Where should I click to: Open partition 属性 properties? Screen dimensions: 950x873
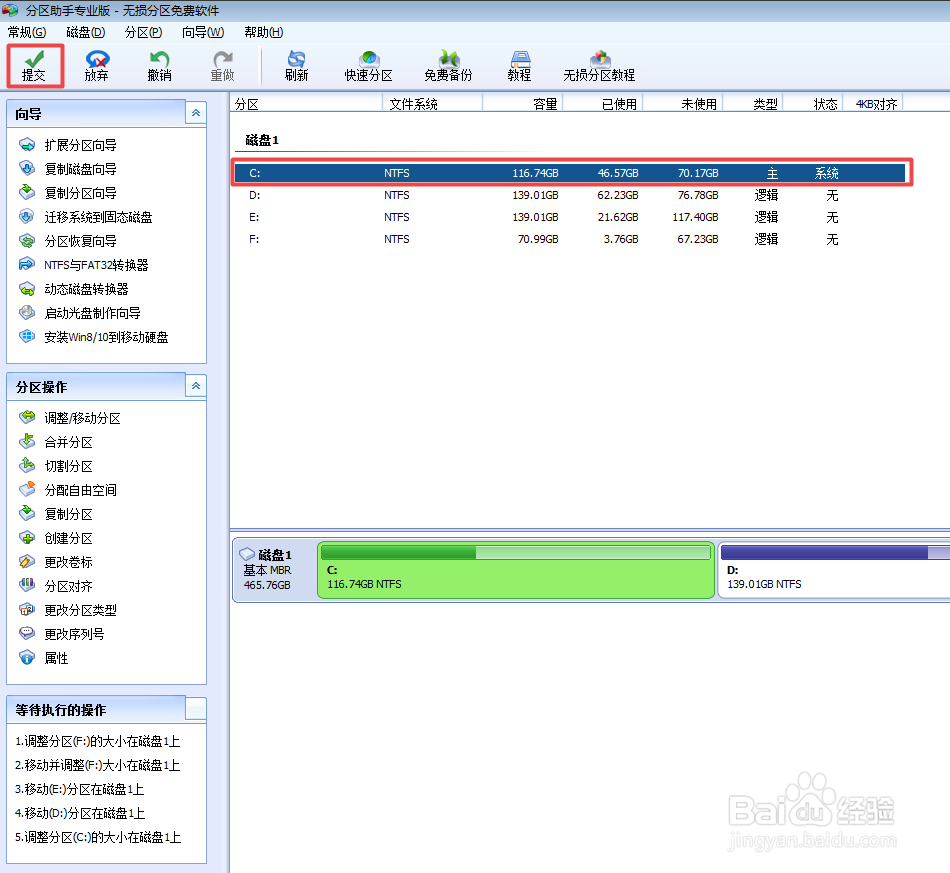pyautogui.click(x=44, y=658)
